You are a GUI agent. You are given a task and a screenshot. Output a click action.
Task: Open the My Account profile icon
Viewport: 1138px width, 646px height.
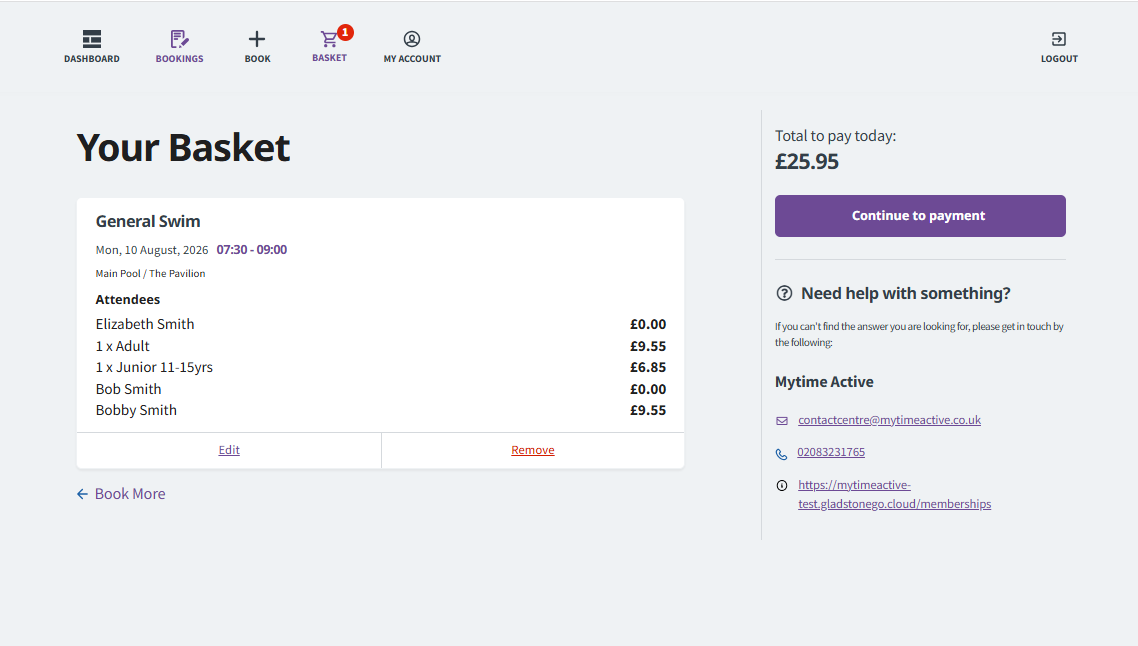click(412, 38)
